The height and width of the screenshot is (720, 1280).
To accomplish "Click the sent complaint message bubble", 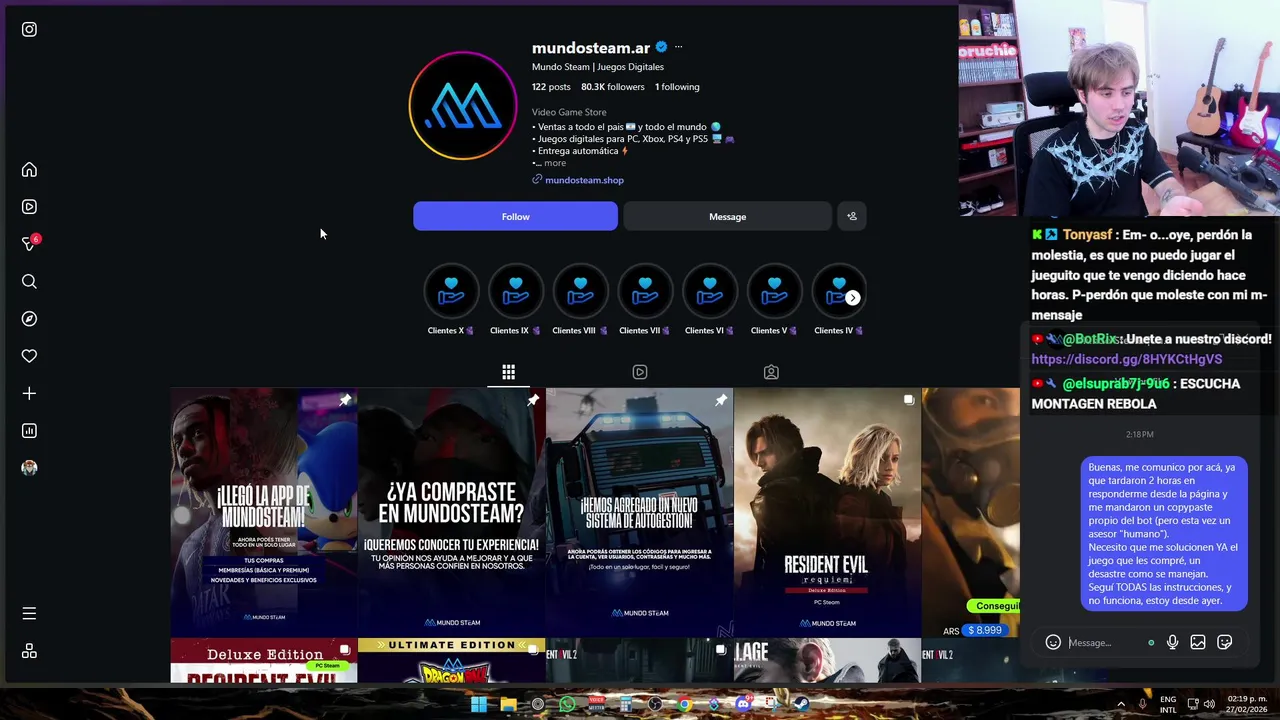I will (1164, 534).
